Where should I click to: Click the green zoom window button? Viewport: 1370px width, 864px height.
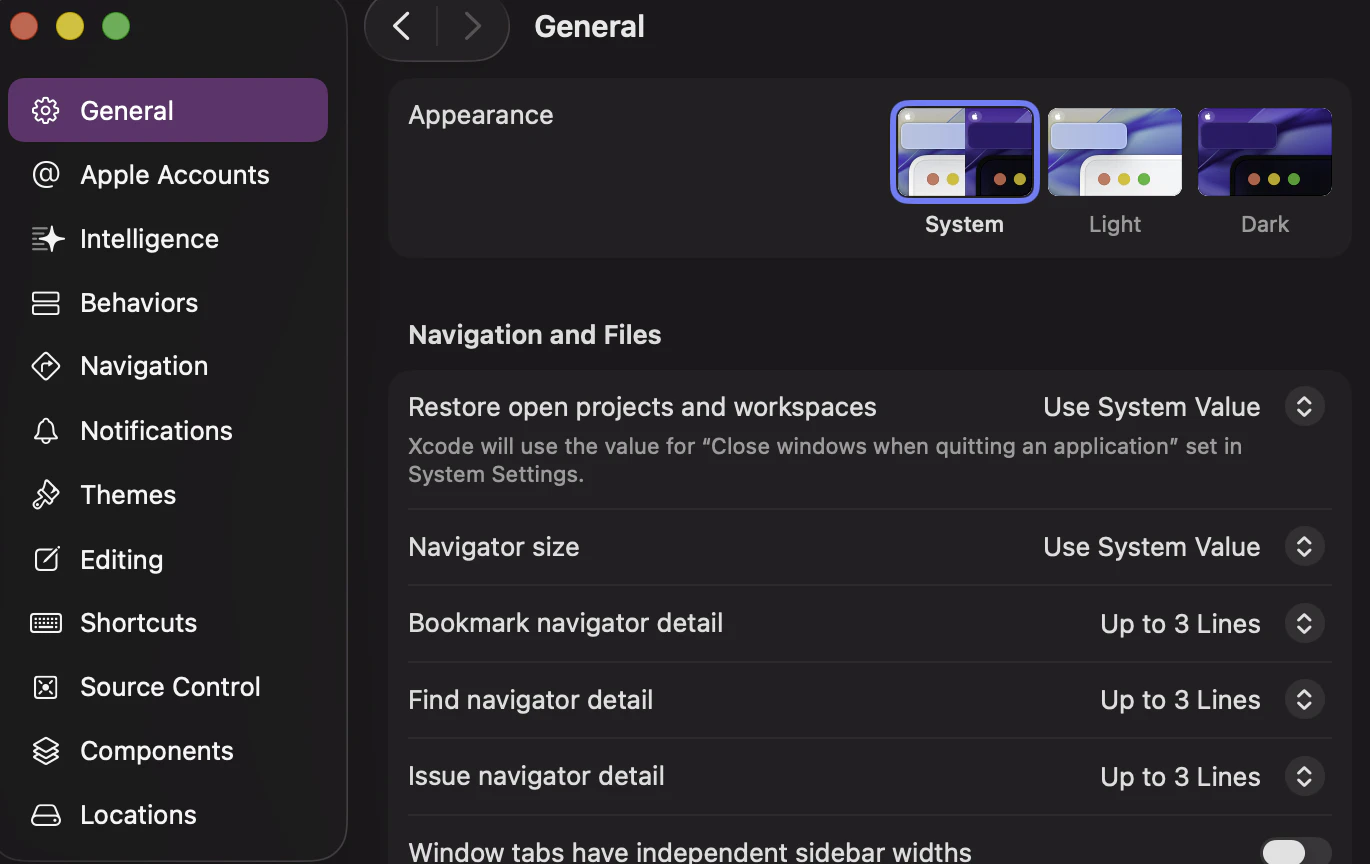tap(116, 26)
